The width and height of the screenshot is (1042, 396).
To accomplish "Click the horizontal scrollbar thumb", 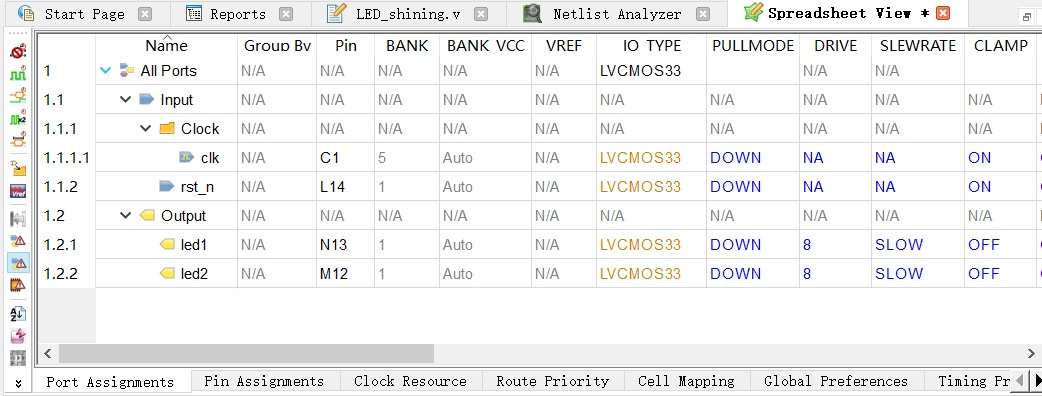I will point(246,353).
